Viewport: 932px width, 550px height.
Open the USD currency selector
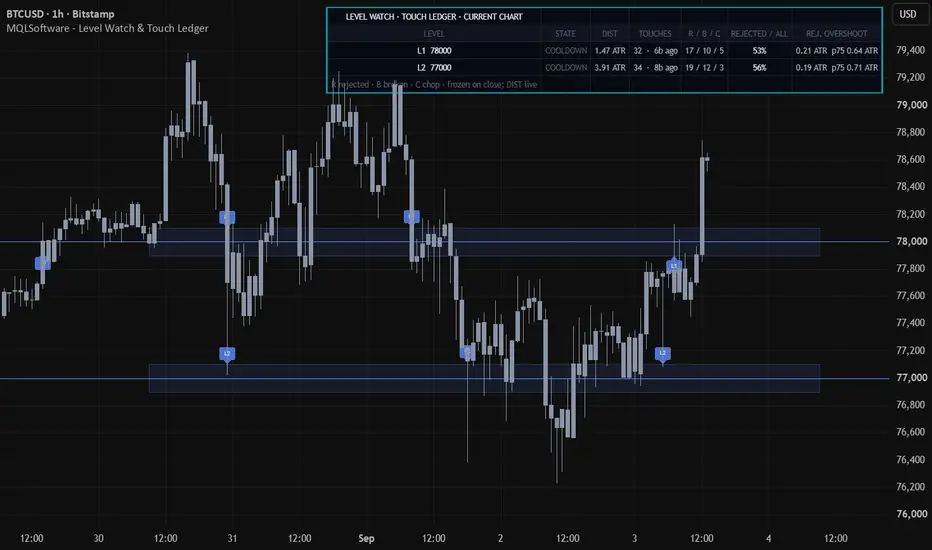point(908,14)
